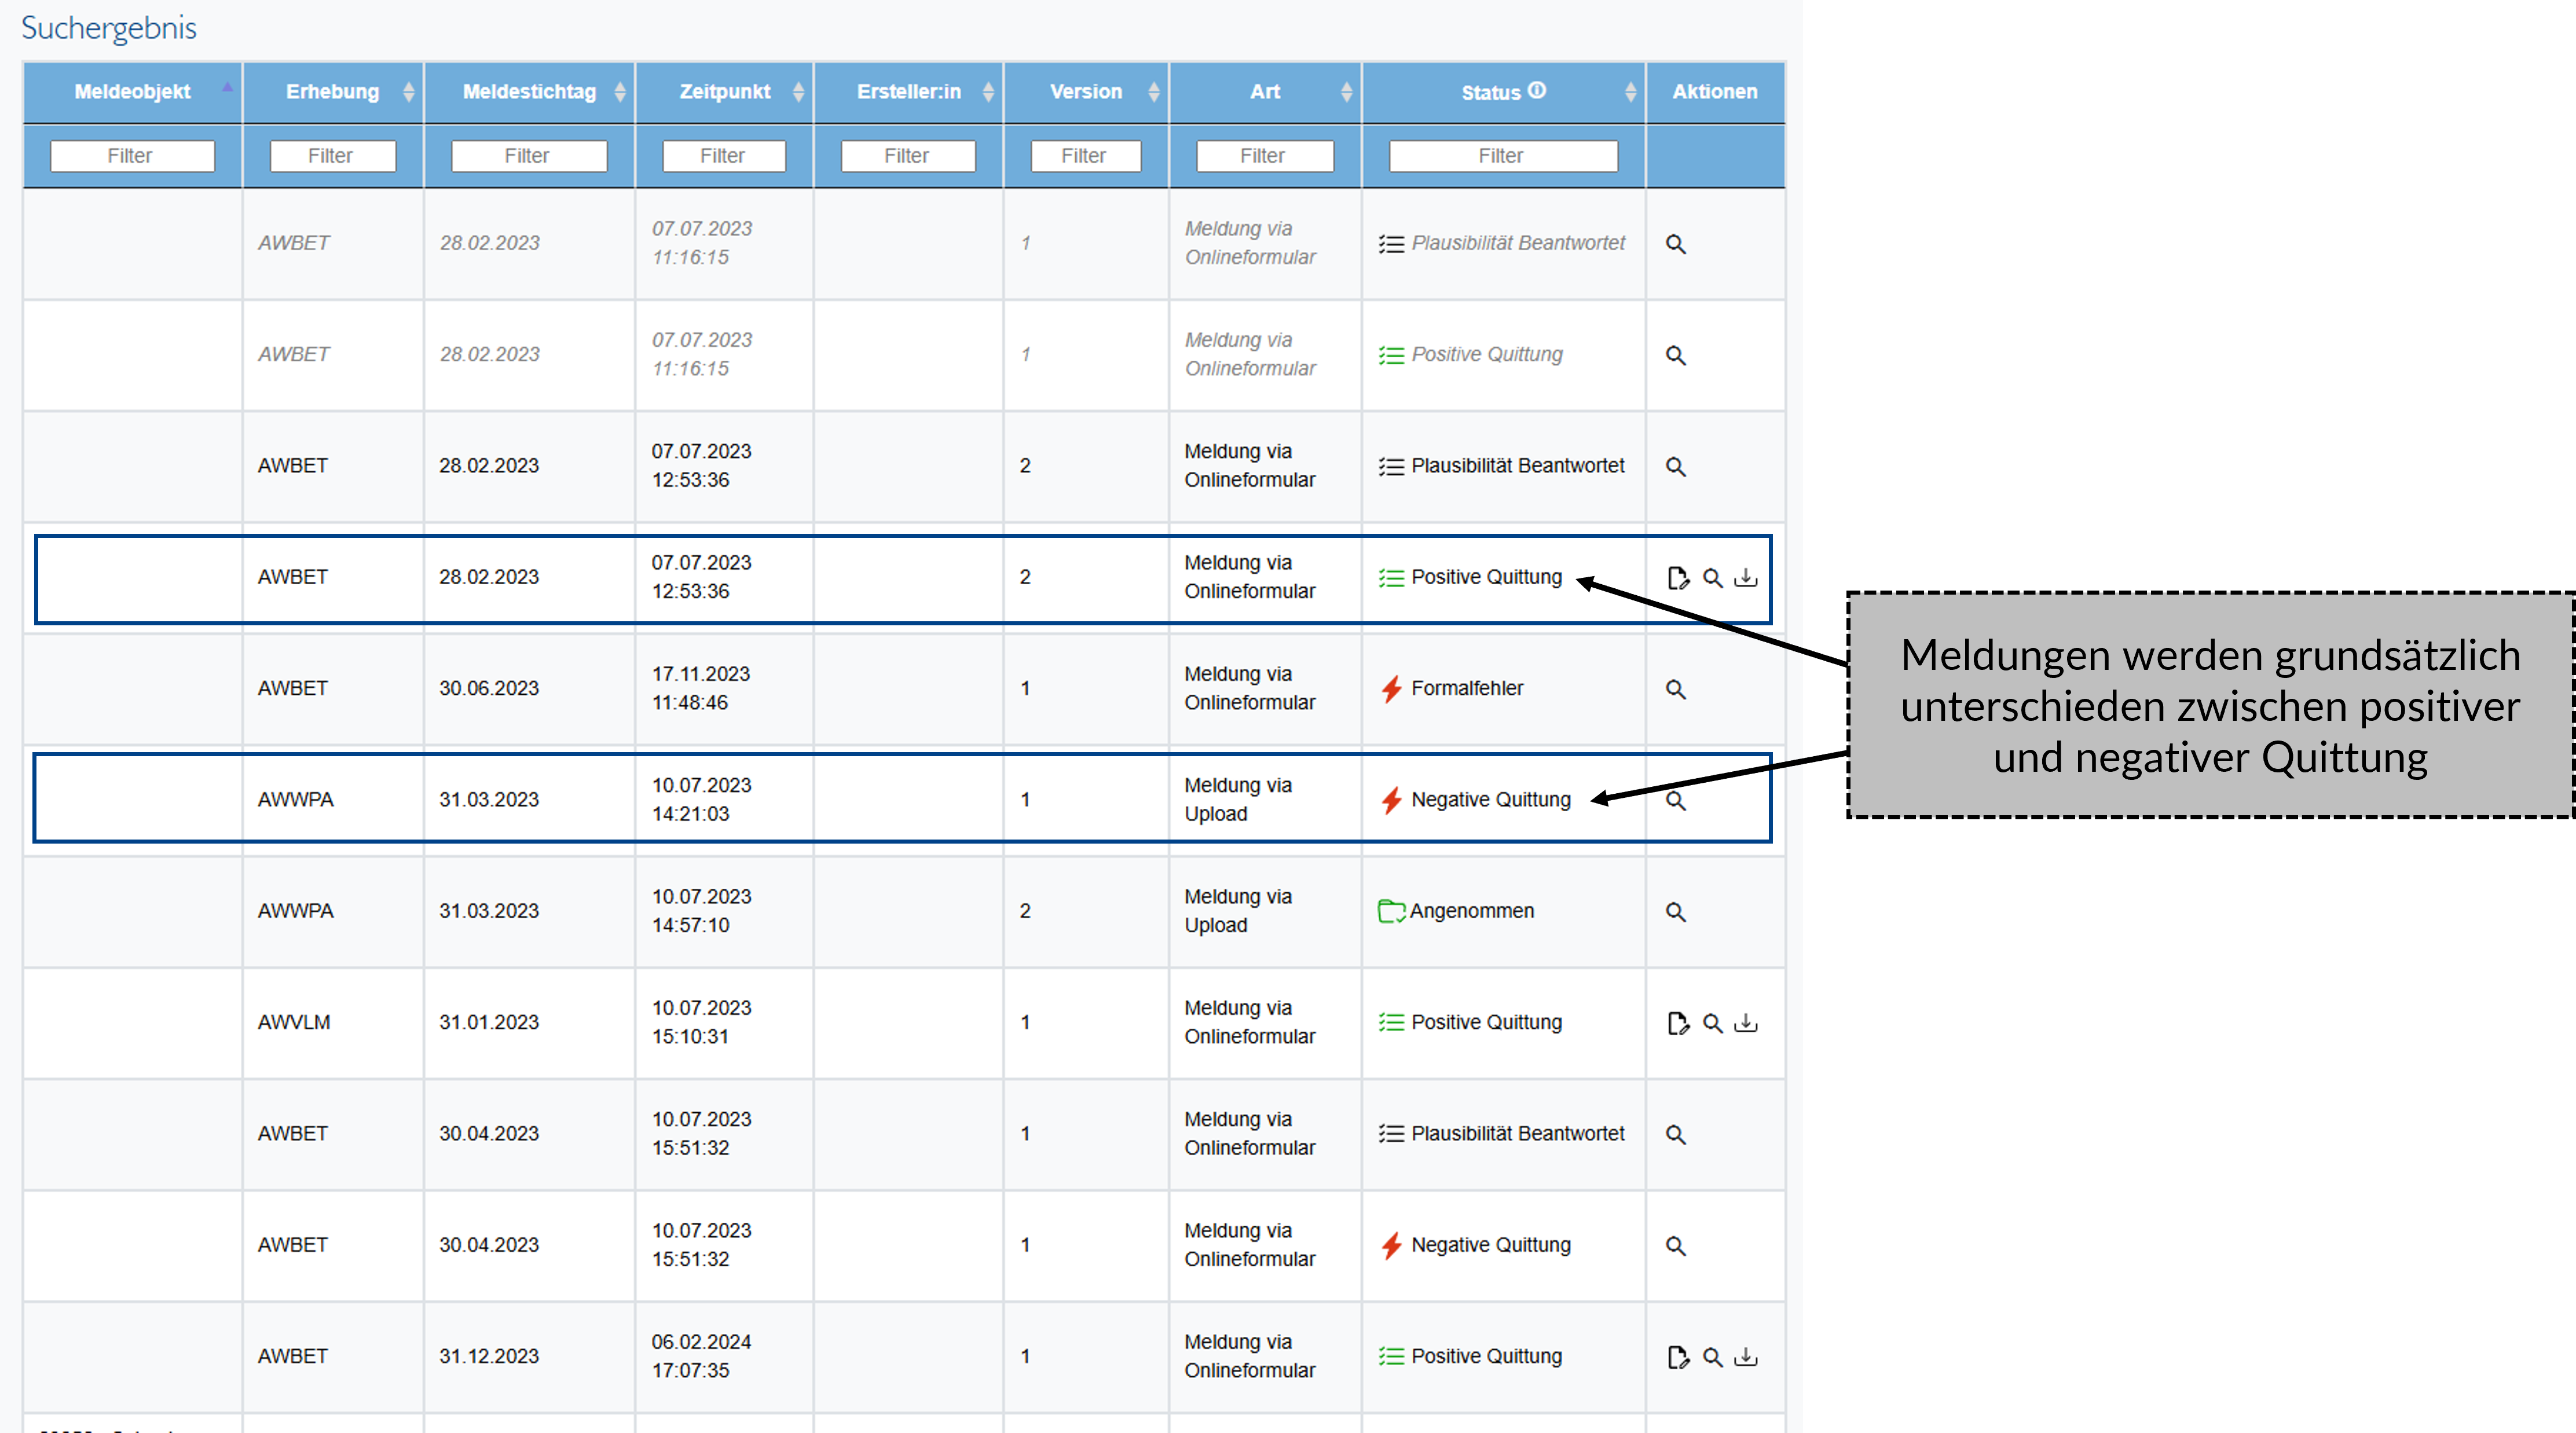Viewport: 2576px width, 1433px height.
Task: Sort by Zeitpunkt column arrows
Action: point(798,92)
